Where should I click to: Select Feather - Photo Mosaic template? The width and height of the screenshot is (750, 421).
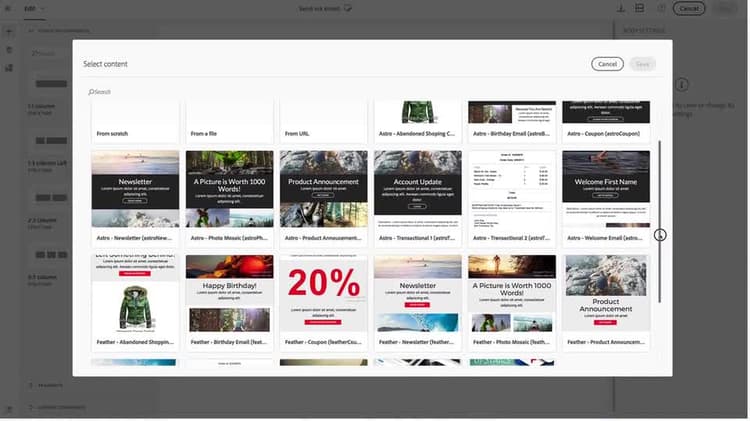pyautogui.click(x=512, y=302)
